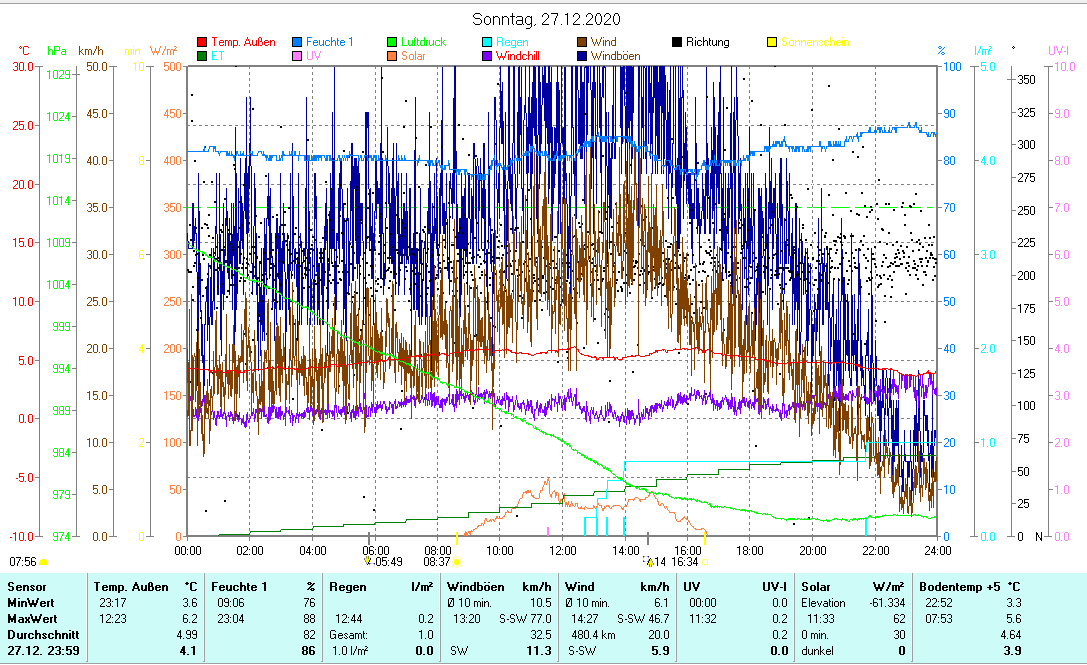Click the 16:34 sunset marker label
This screenshot has width=1087, height=665.
[x=683, y=562]
